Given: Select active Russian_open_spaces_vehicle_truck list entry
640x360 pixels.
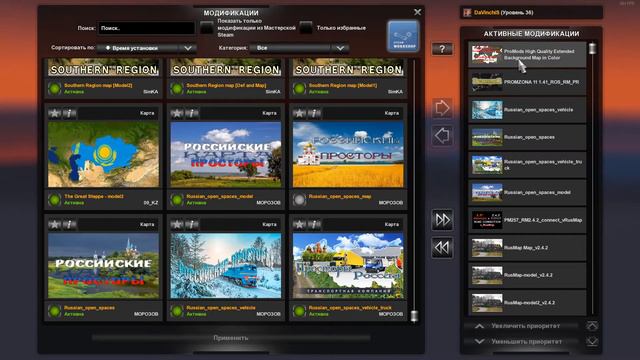Looking at the screenshot, I should pos(527,165).
